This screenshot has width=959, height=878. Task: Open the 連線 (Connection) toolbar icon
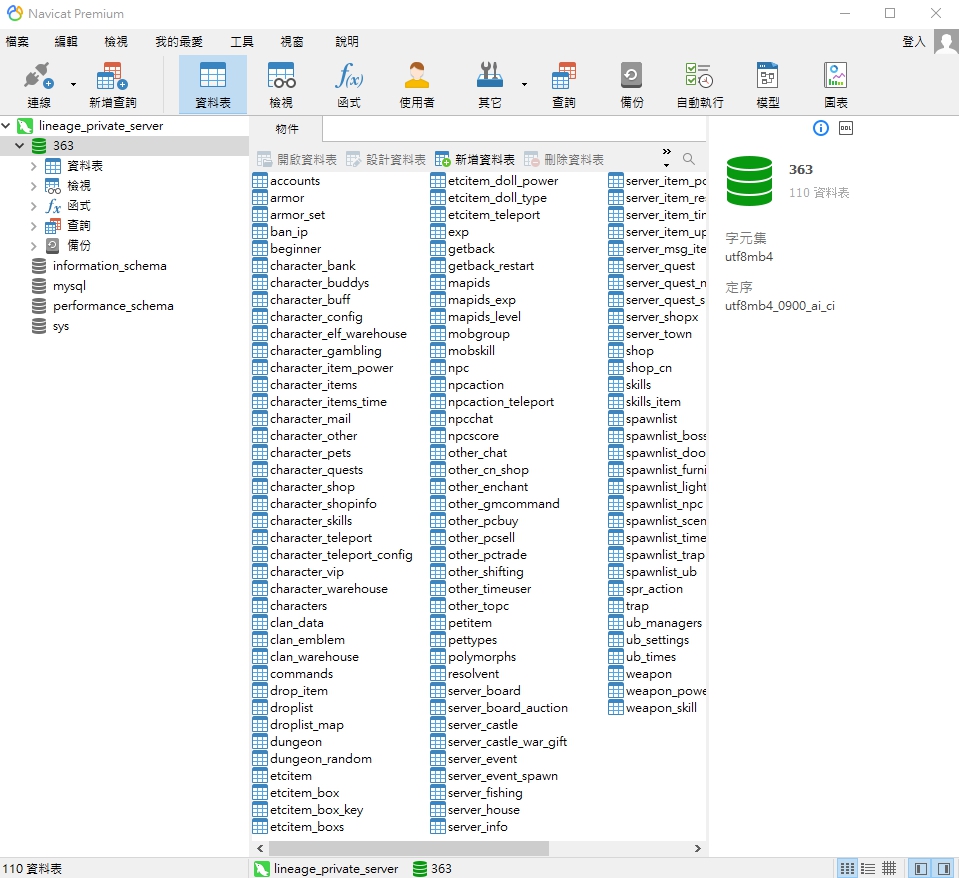tap(39, 84)
